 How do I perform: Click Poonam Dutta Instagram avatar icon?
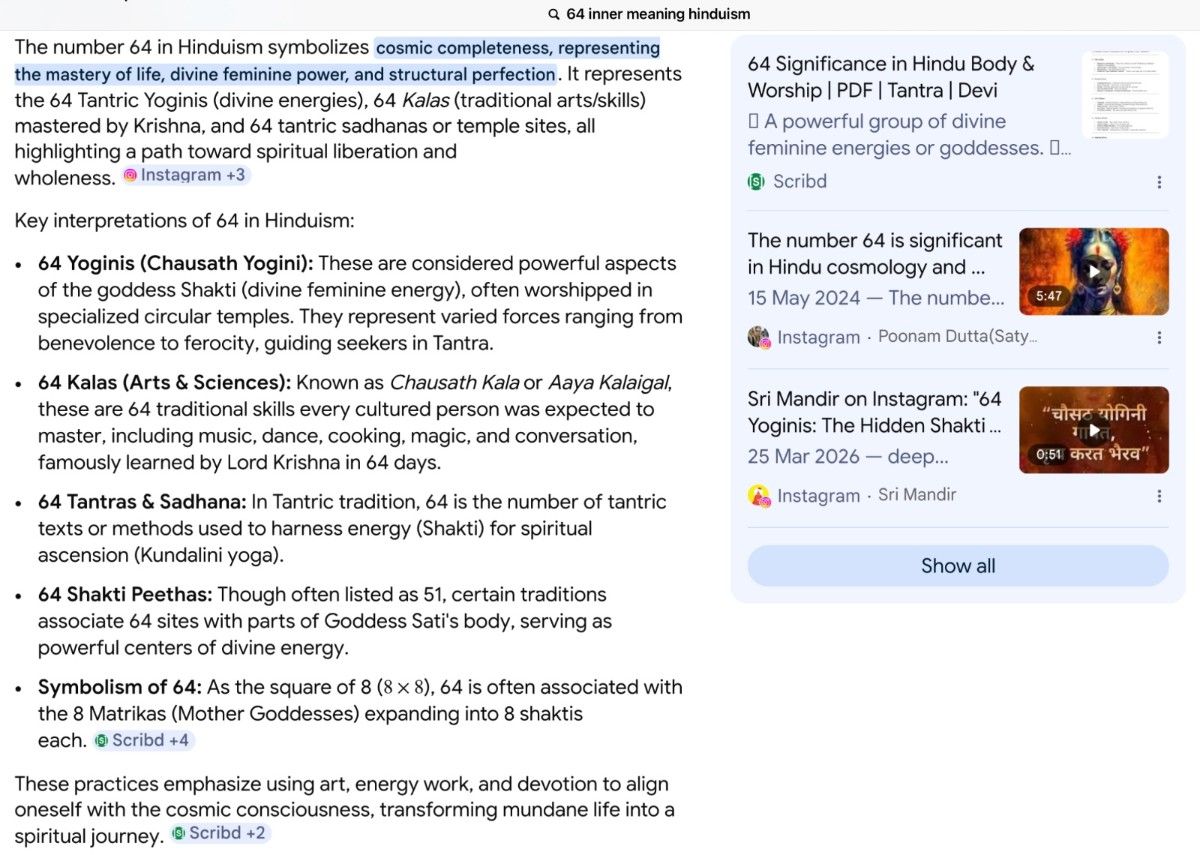click(758, 337)
